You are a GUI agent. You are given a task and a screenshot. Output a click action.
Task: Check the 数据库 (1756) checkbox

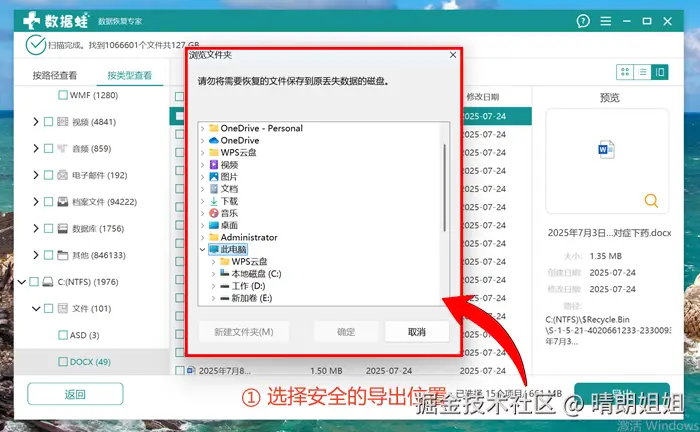pyautogui.click(x=48, y=228)
